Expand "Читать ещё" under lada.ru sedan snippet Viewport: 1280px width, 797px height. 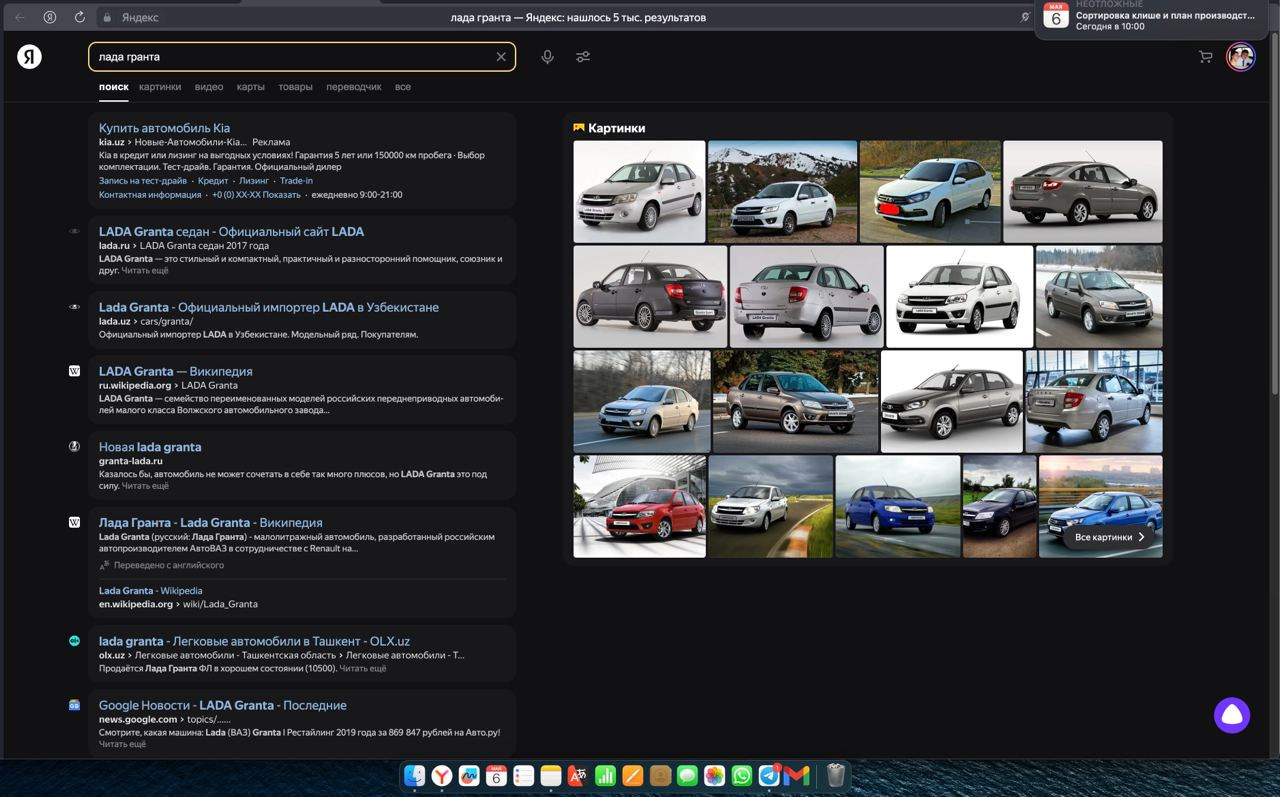pos(145,271)
